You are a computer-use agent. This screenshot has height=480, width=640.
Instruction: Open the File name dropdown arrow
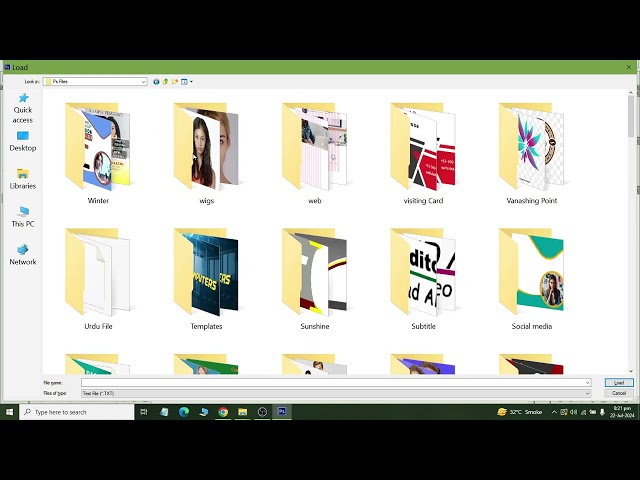pyautogui.click(x=587, y=382)
